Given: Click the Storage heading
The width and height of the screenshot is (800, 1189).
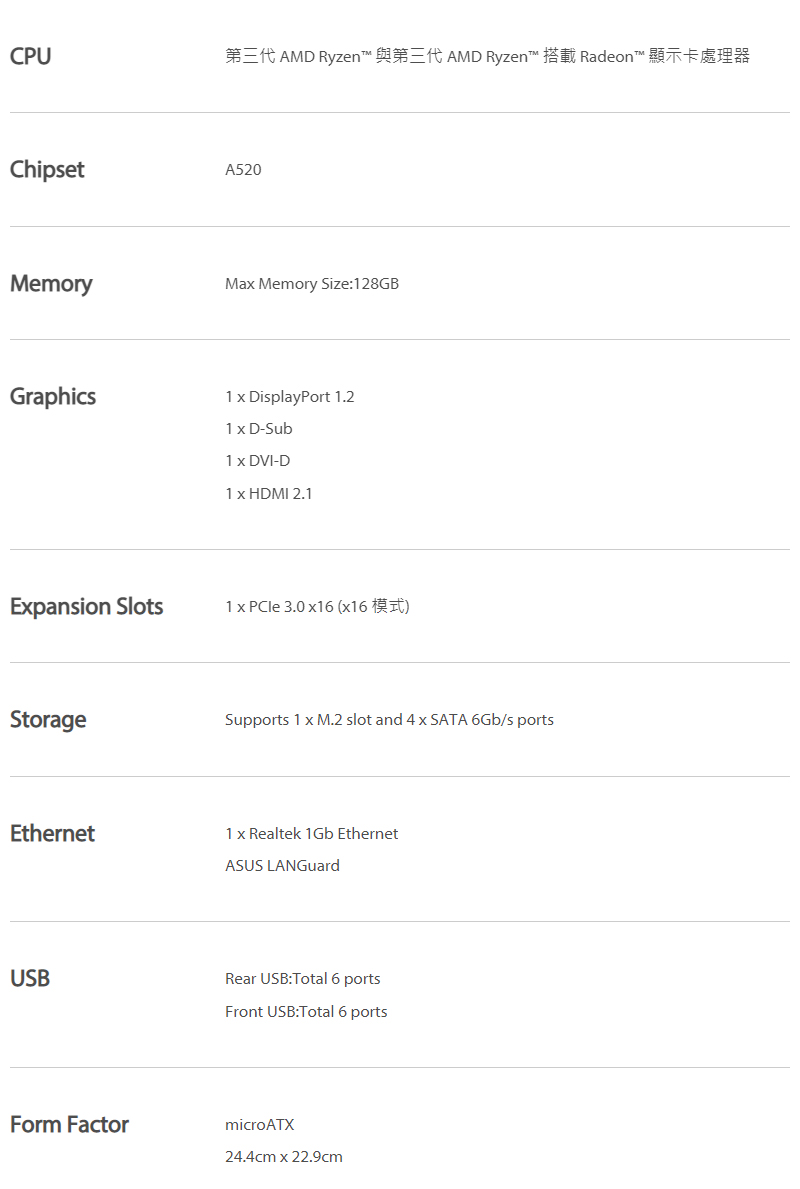Looking at the screenshot, I should [48, 720].
